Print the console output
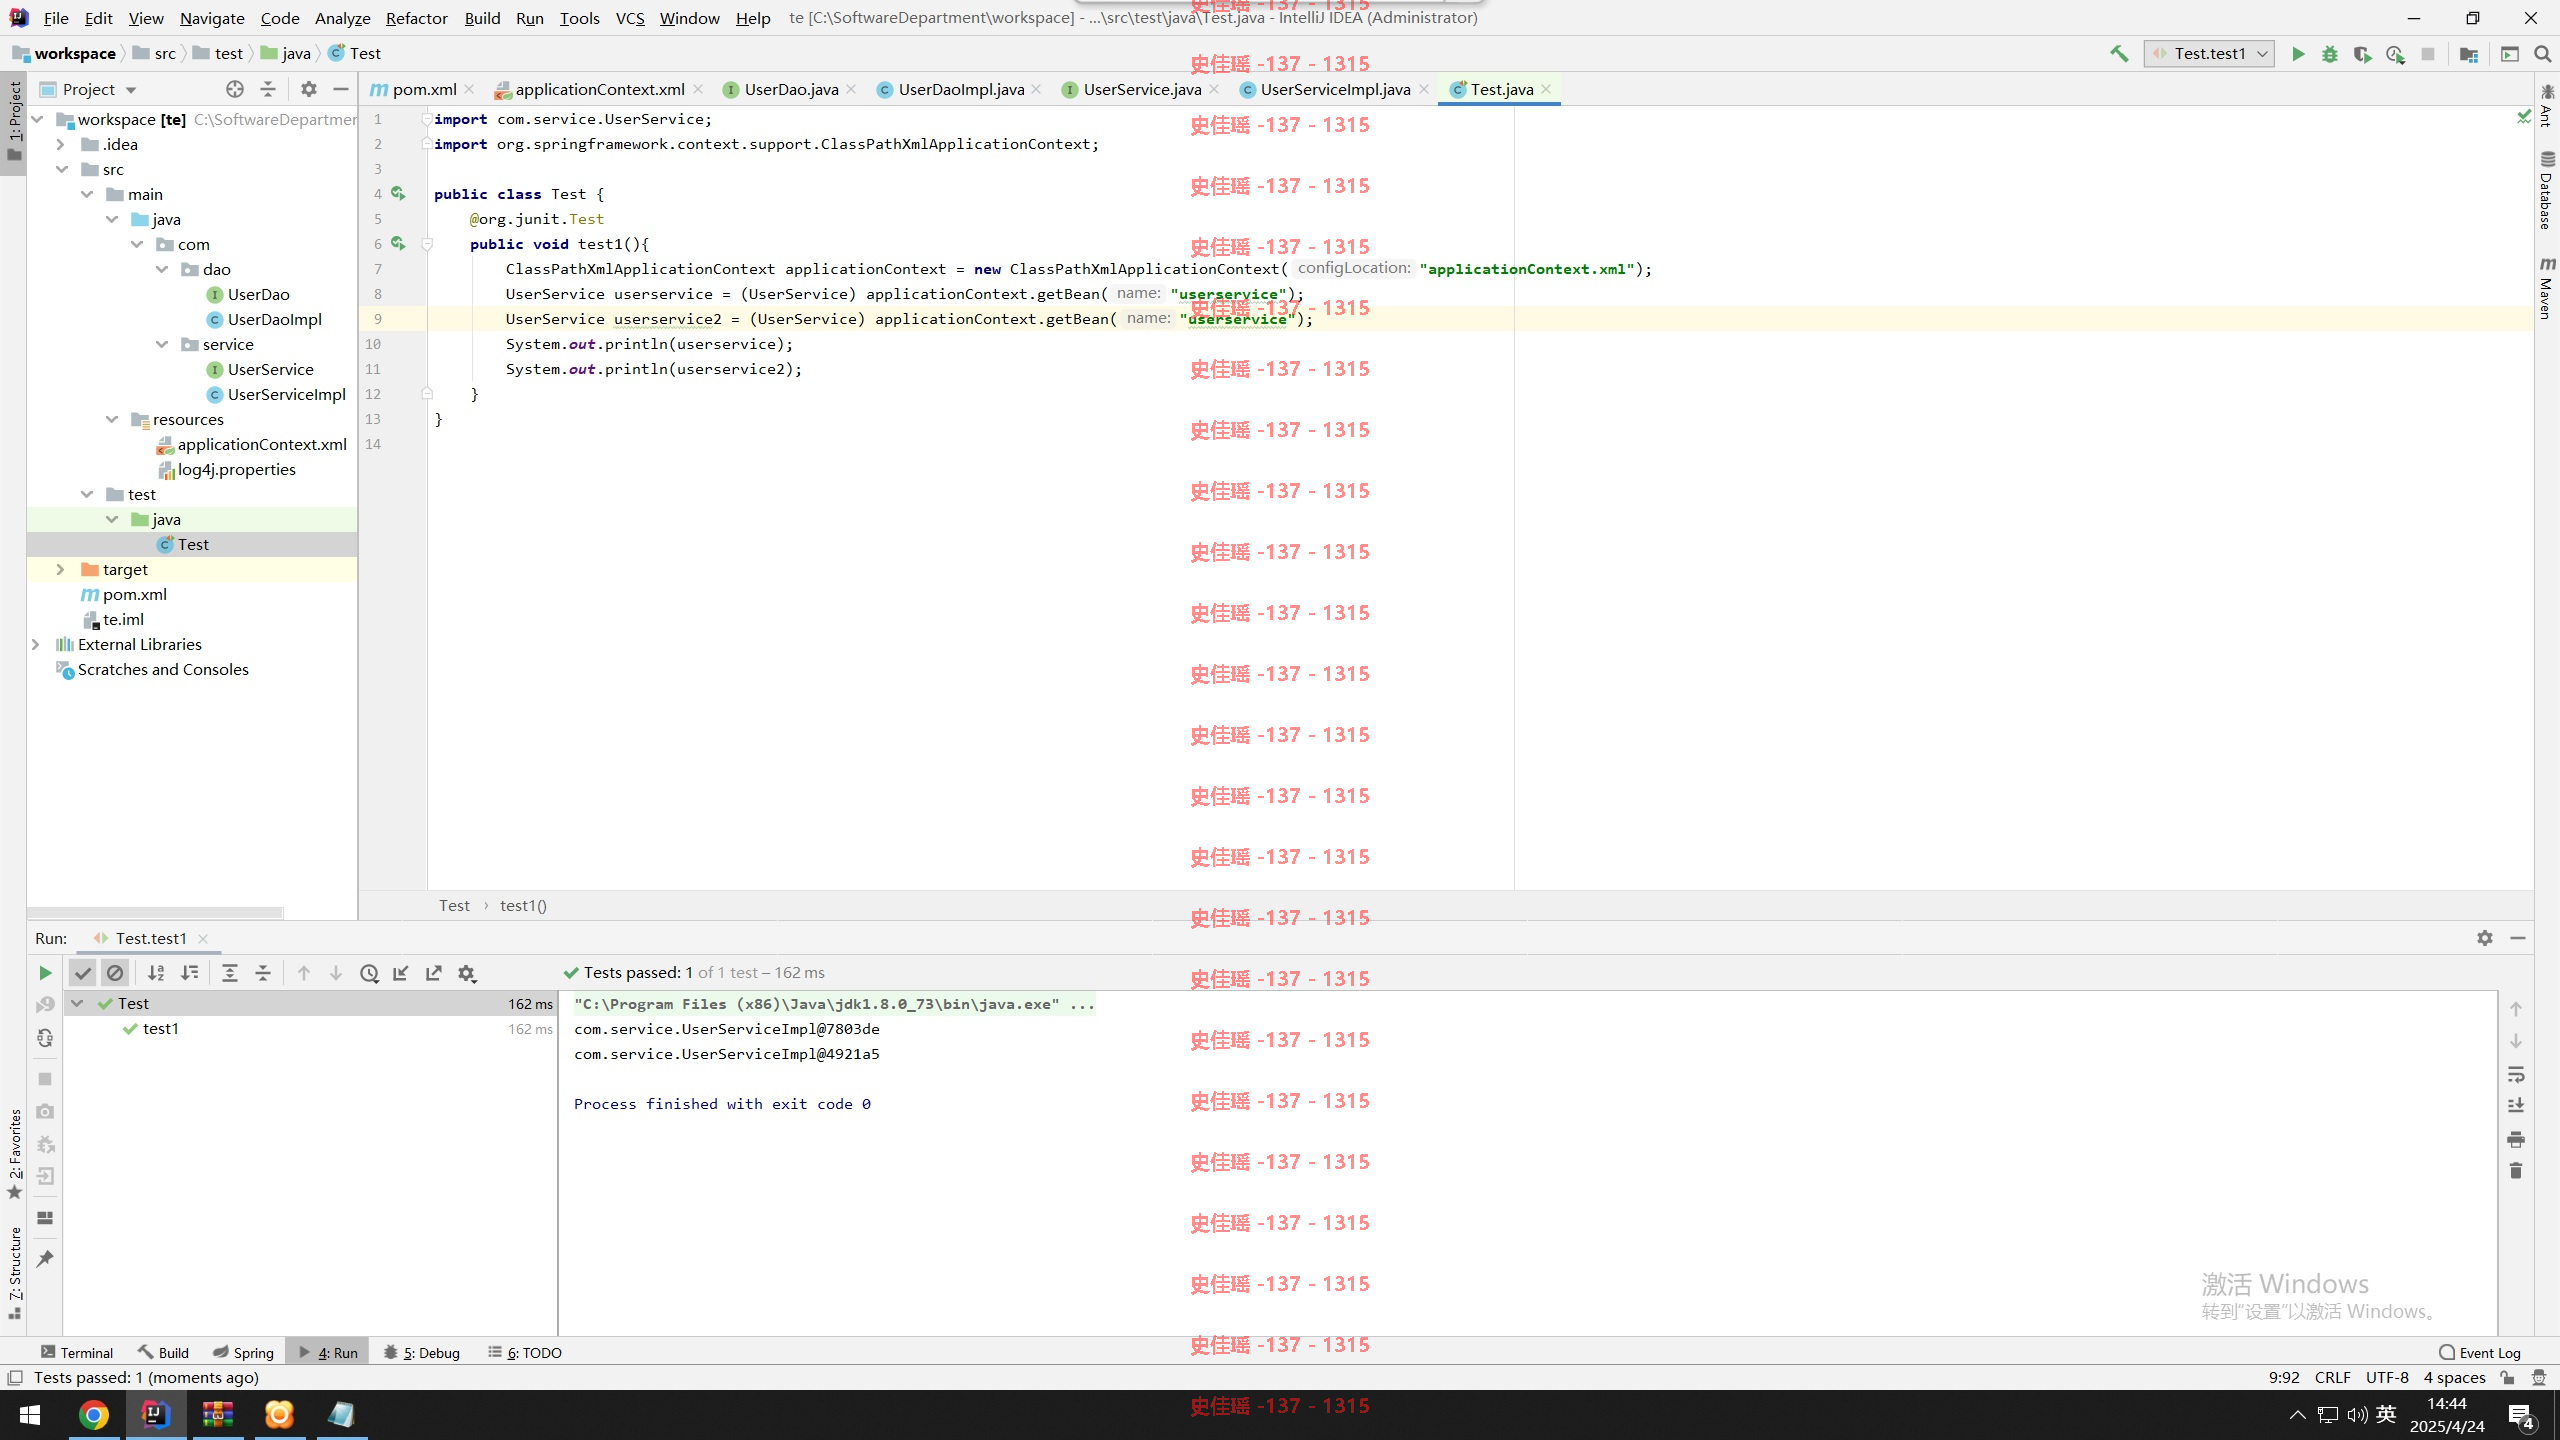2560x1440 pixels. click(2516, 1139)
